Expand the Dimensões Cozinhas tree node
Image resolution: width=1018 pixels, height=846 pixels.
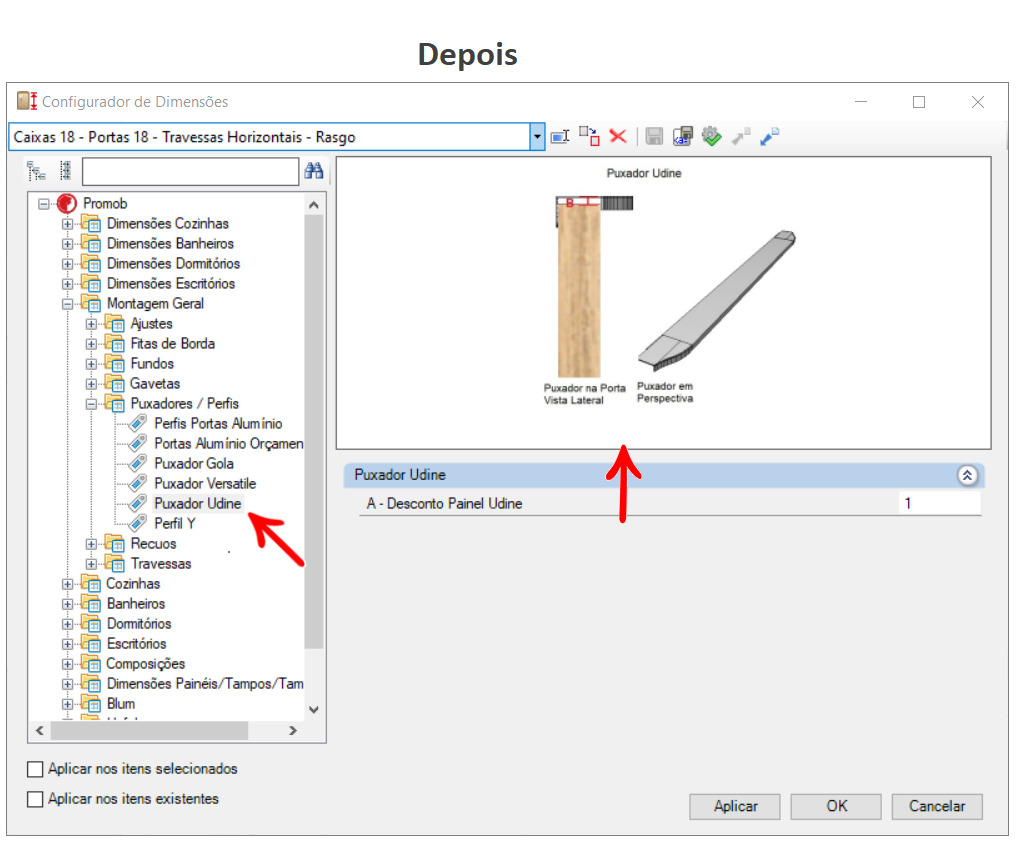click(68, 224)
